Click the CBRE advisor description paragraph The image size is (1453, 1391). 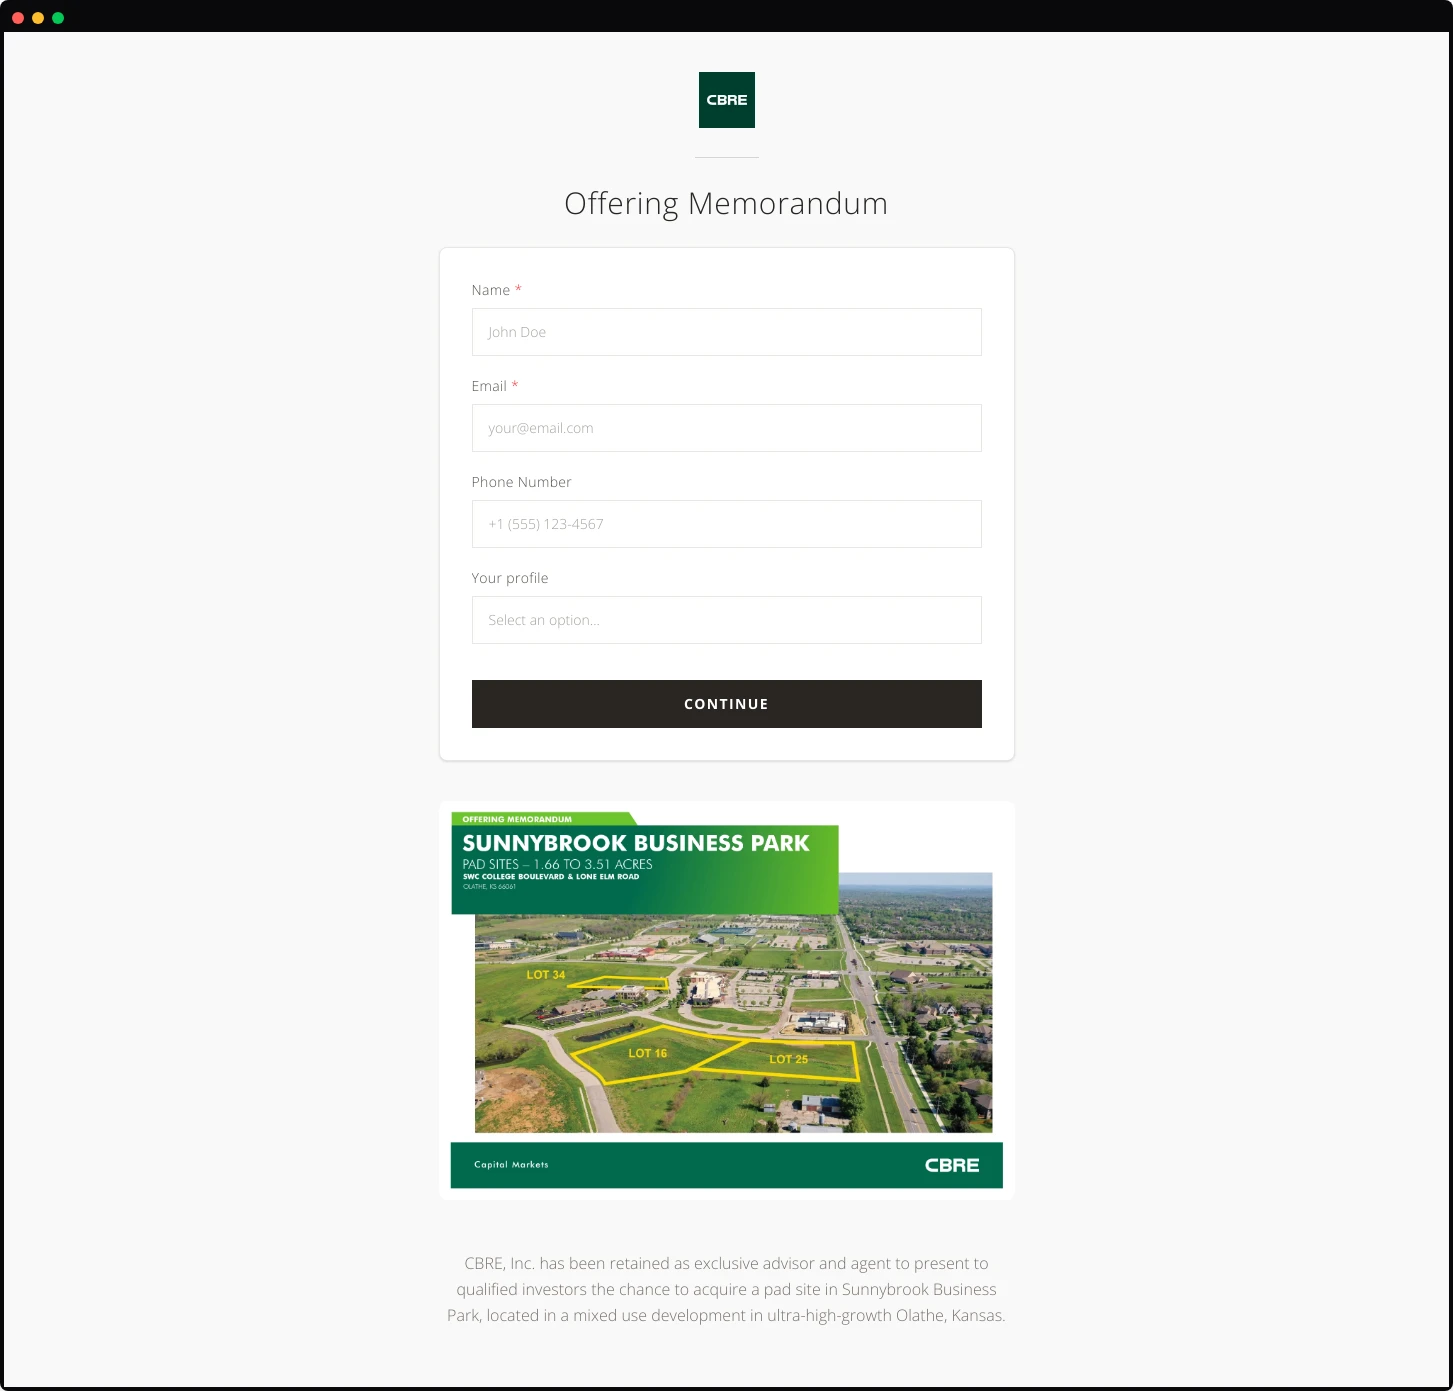click(726, 1289)
